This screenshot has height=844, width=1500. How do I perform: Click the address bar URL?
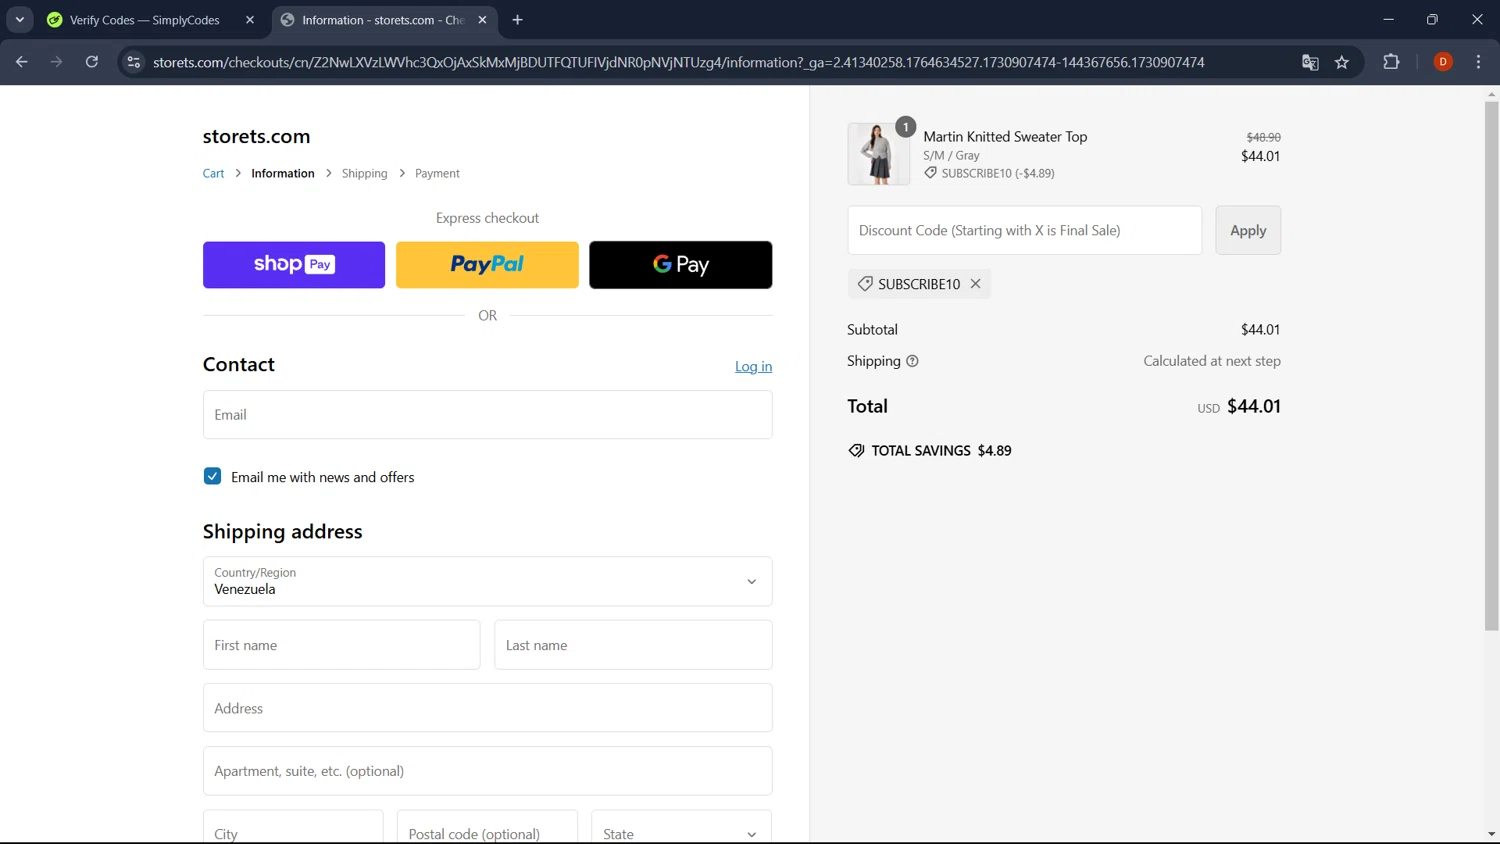coord(678,62)
